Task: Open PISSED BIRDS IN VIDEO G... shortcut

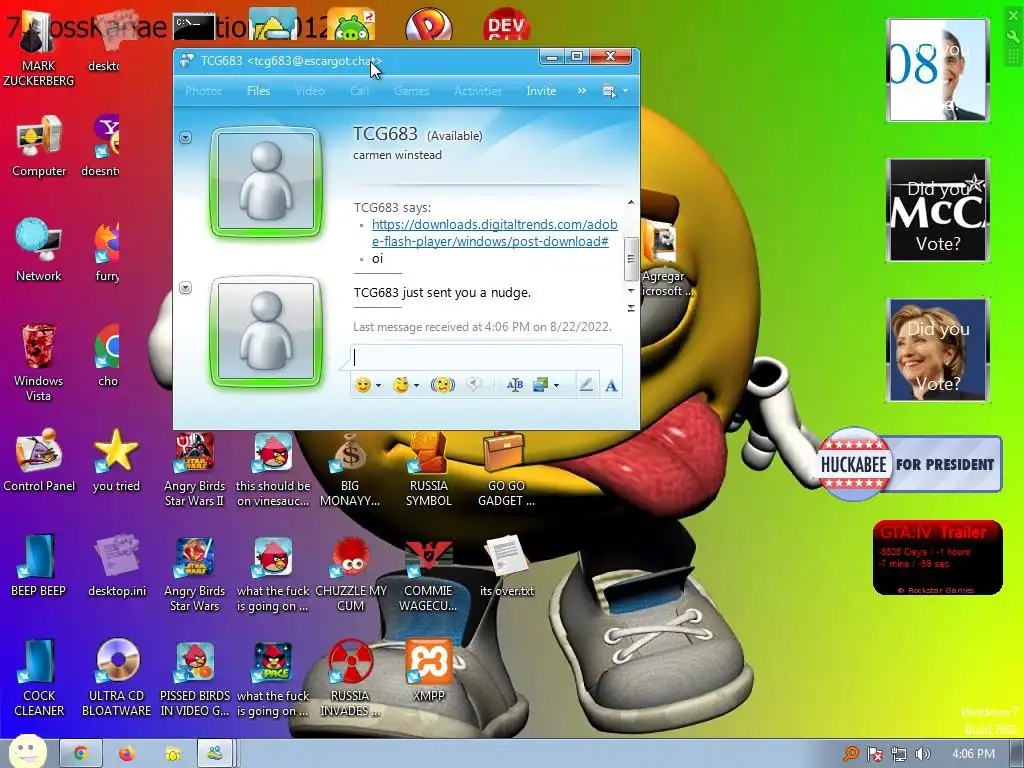Action: pos(195,678)
